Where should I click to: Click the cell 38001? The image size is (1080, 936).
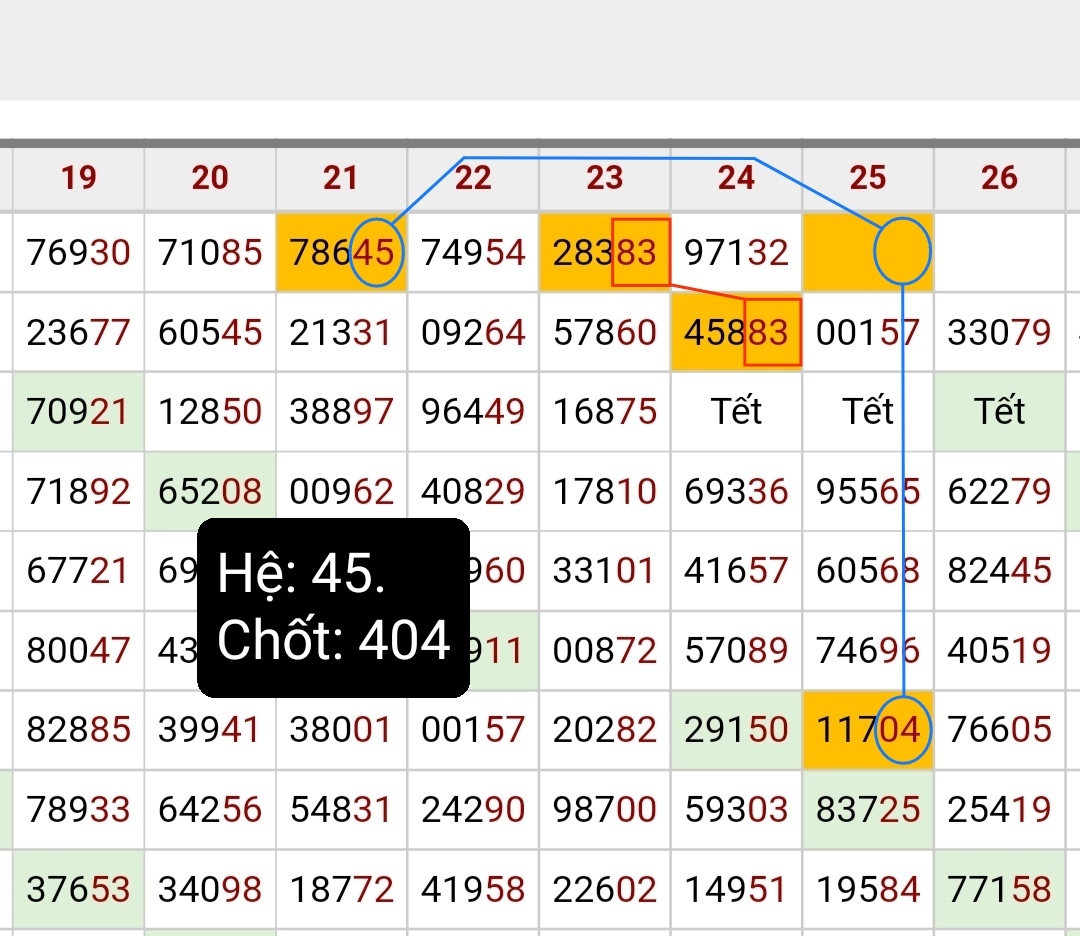pos(342,729)
